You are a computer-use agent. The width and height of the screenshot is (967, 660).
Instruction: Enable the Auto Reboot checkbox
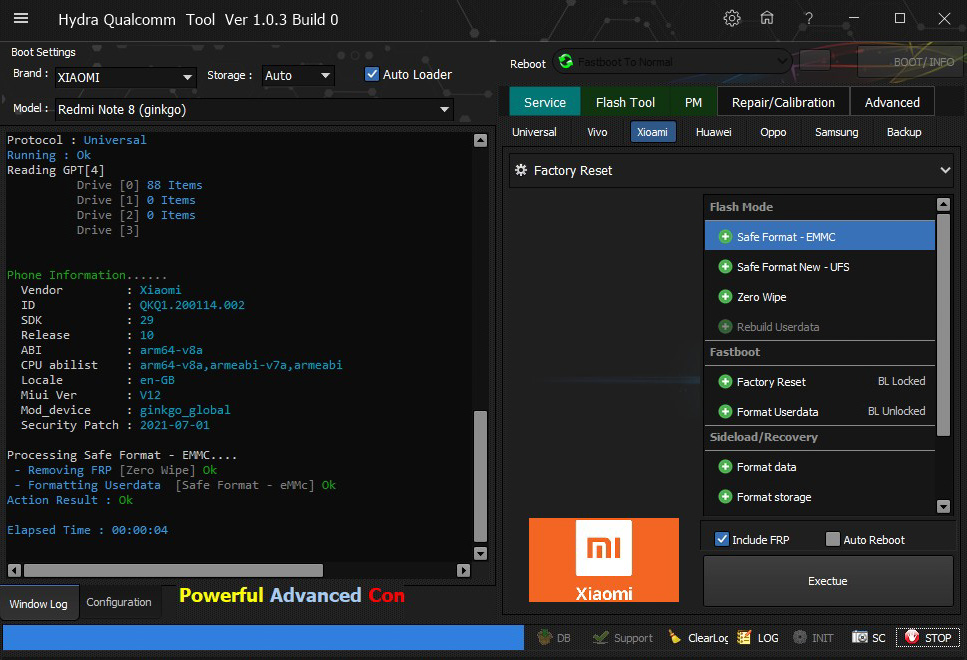(833, 540)
